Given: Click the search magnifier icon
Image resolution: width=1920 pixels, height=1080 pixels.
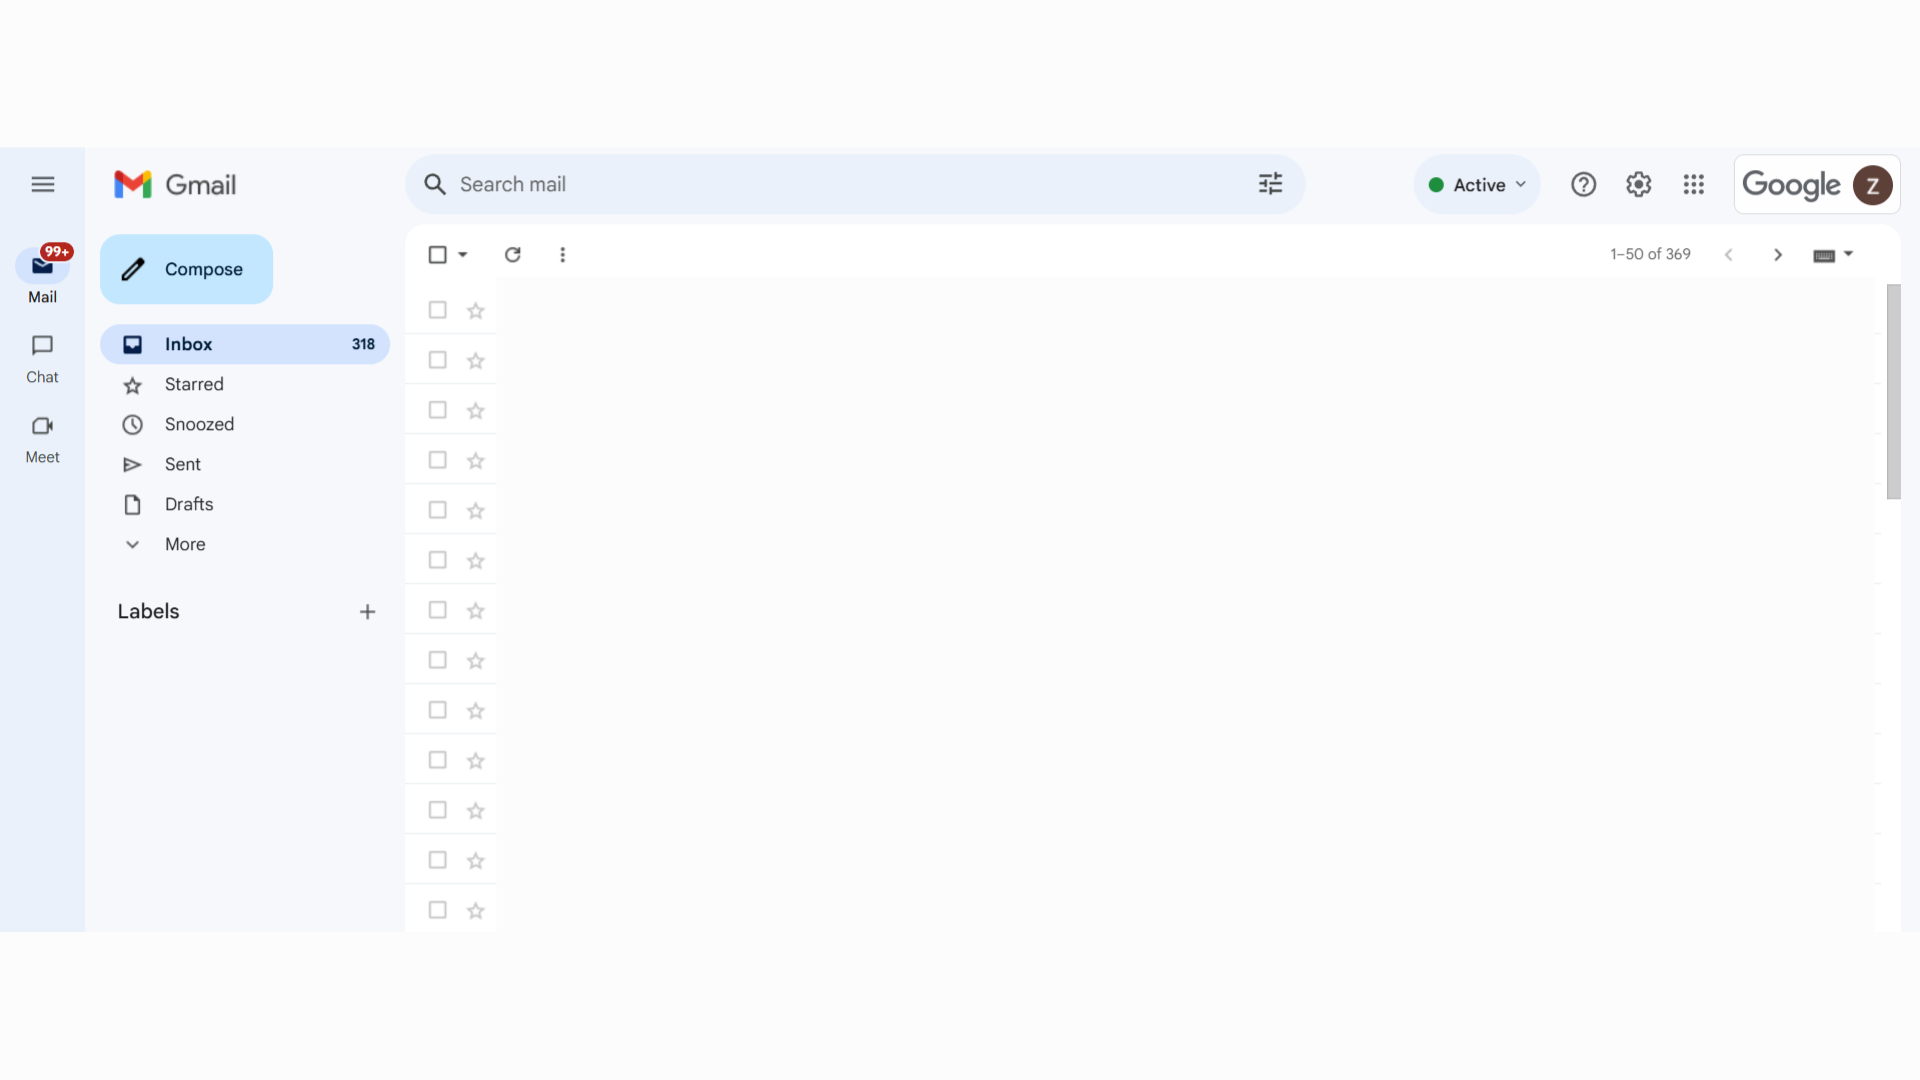Looking at the screenshot, I should (434, 184).
